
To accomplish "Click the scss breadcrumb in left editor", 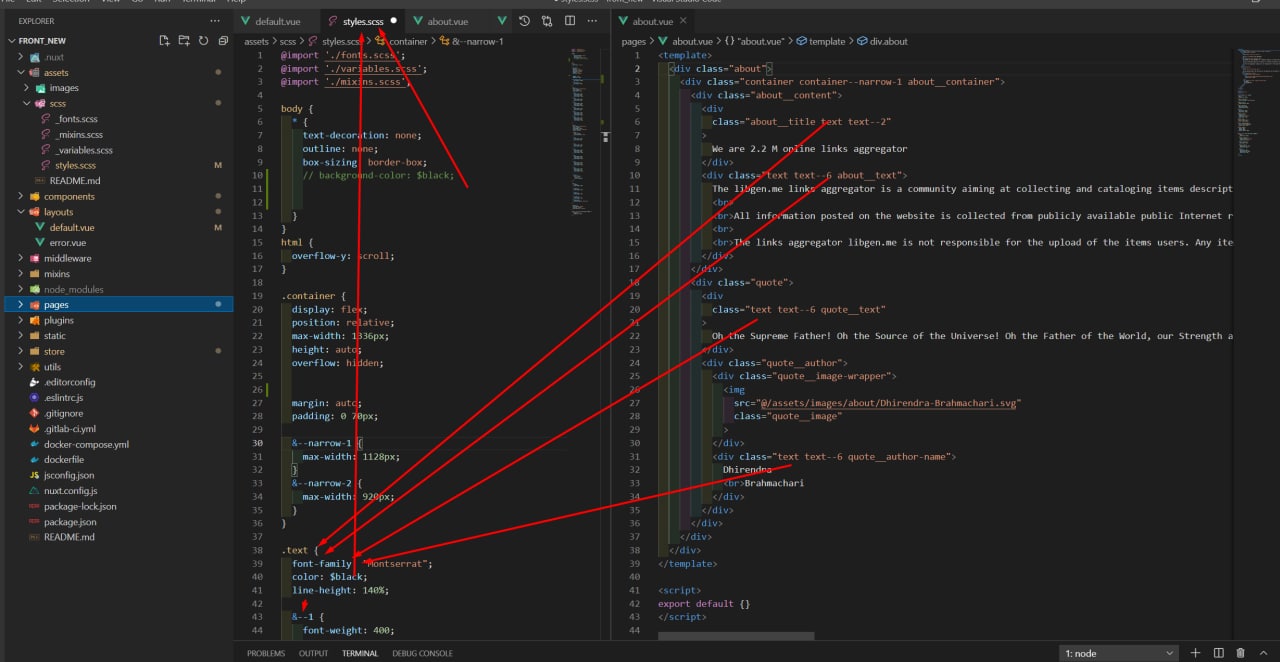I will [x=288, y=41].
